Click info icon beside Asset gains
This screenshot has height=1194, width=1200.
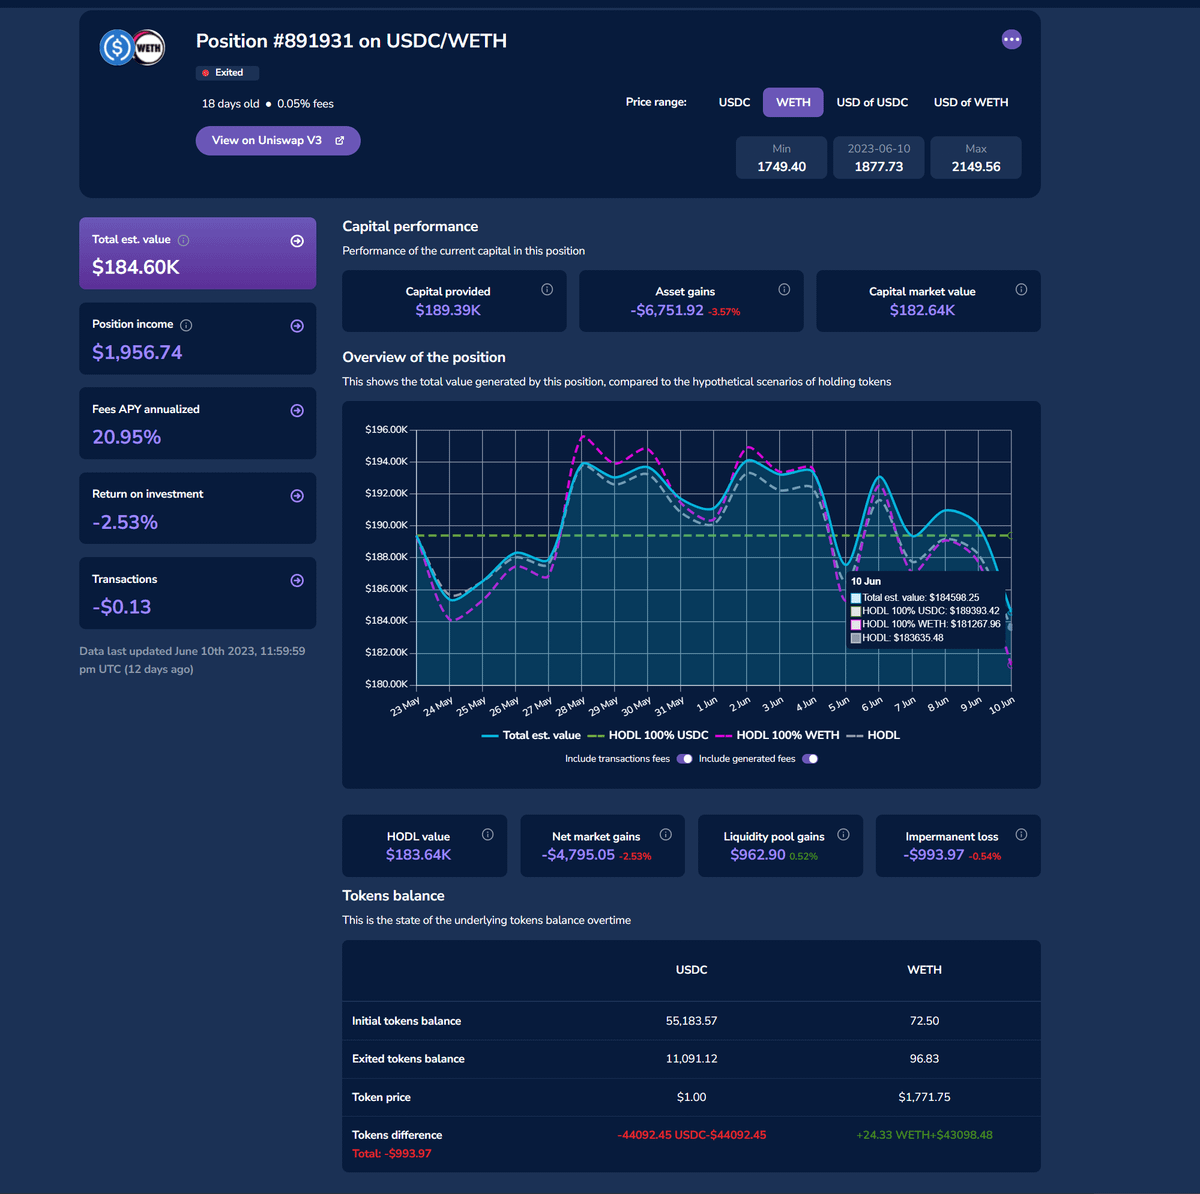[784, 290]
